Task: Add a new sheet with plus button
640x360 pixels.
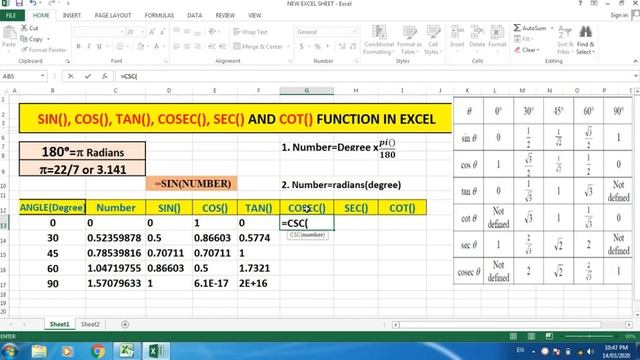Action: (x=125, y=324)
